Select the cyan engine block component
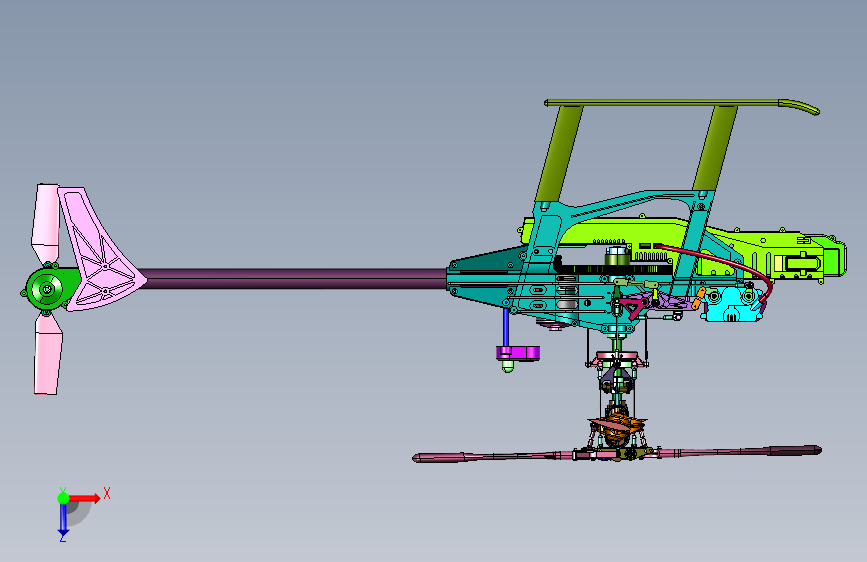This screenshot has width=867, height=562. (733, 305)
